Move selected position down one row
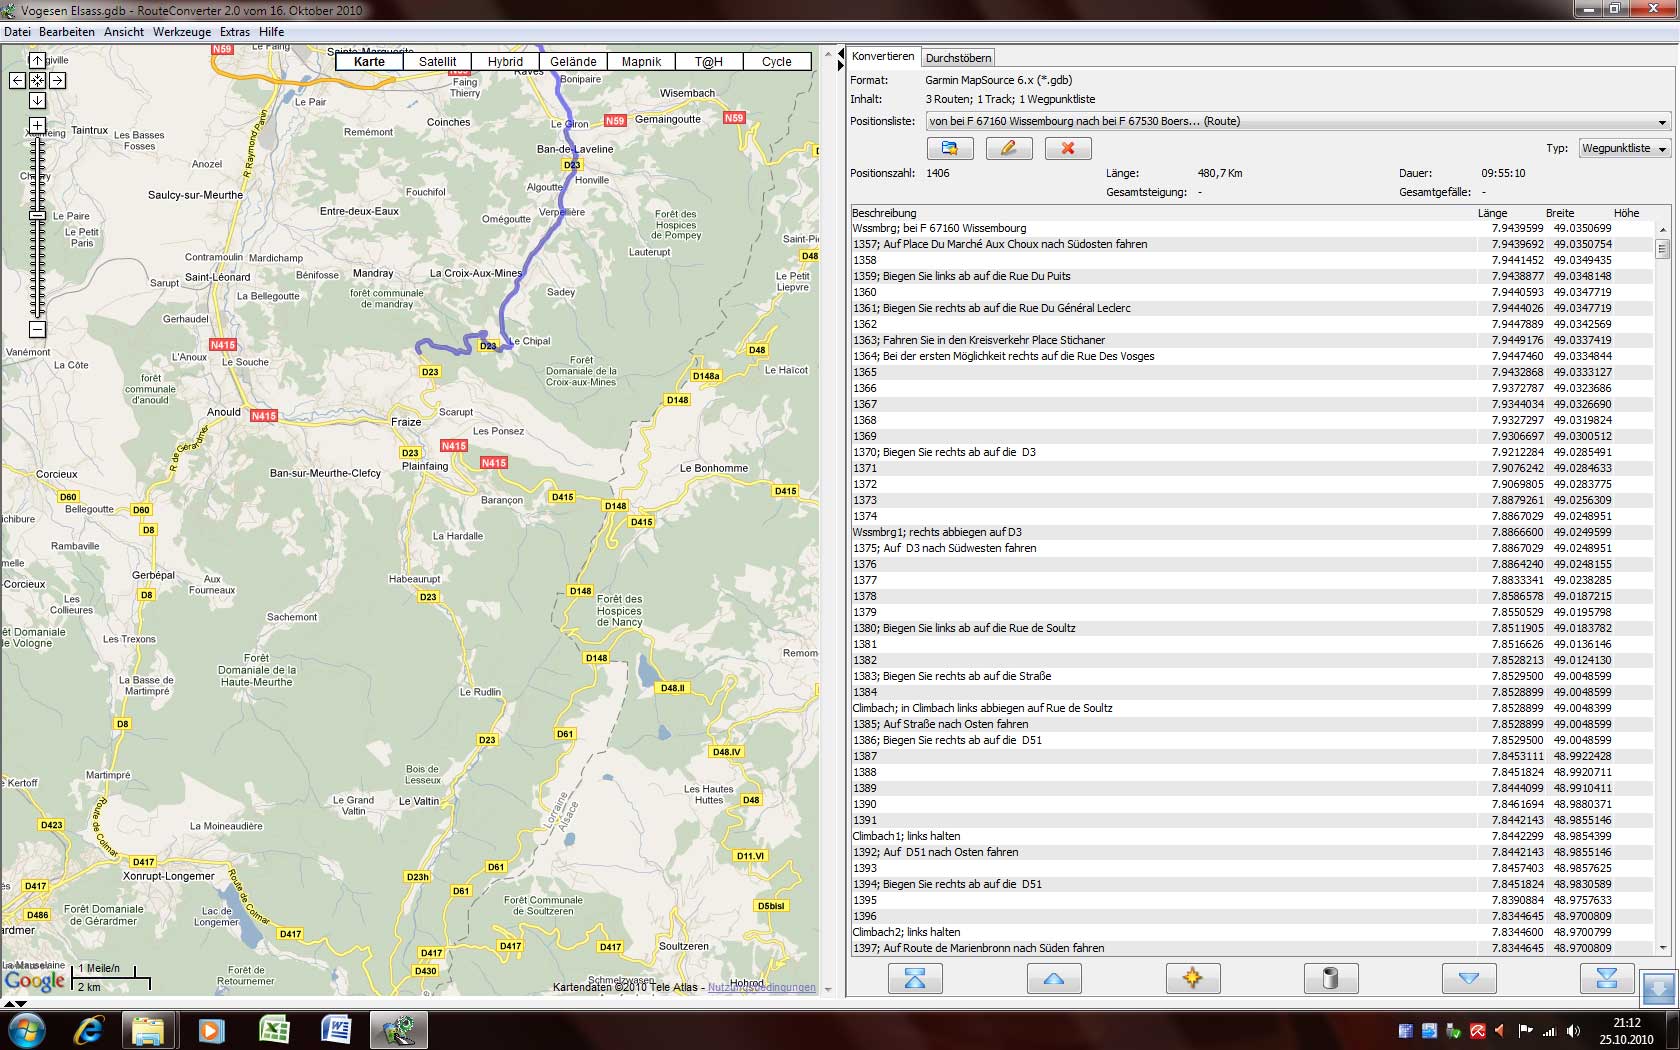Image resolution: width=1680 pixels, height=1050 pixels. 1468,978
